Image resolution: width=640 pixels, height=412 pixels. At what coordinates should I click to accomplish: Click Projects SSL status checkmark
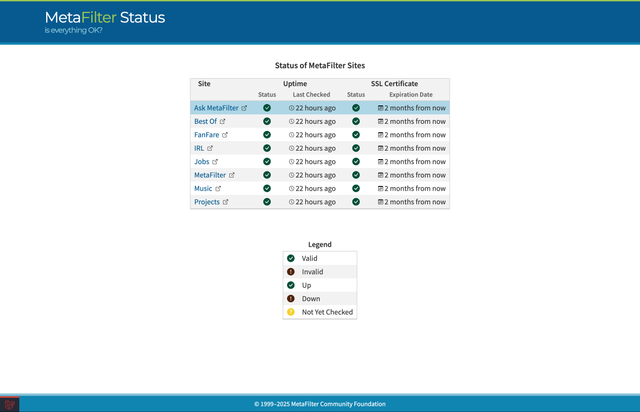tap(356, 202)
